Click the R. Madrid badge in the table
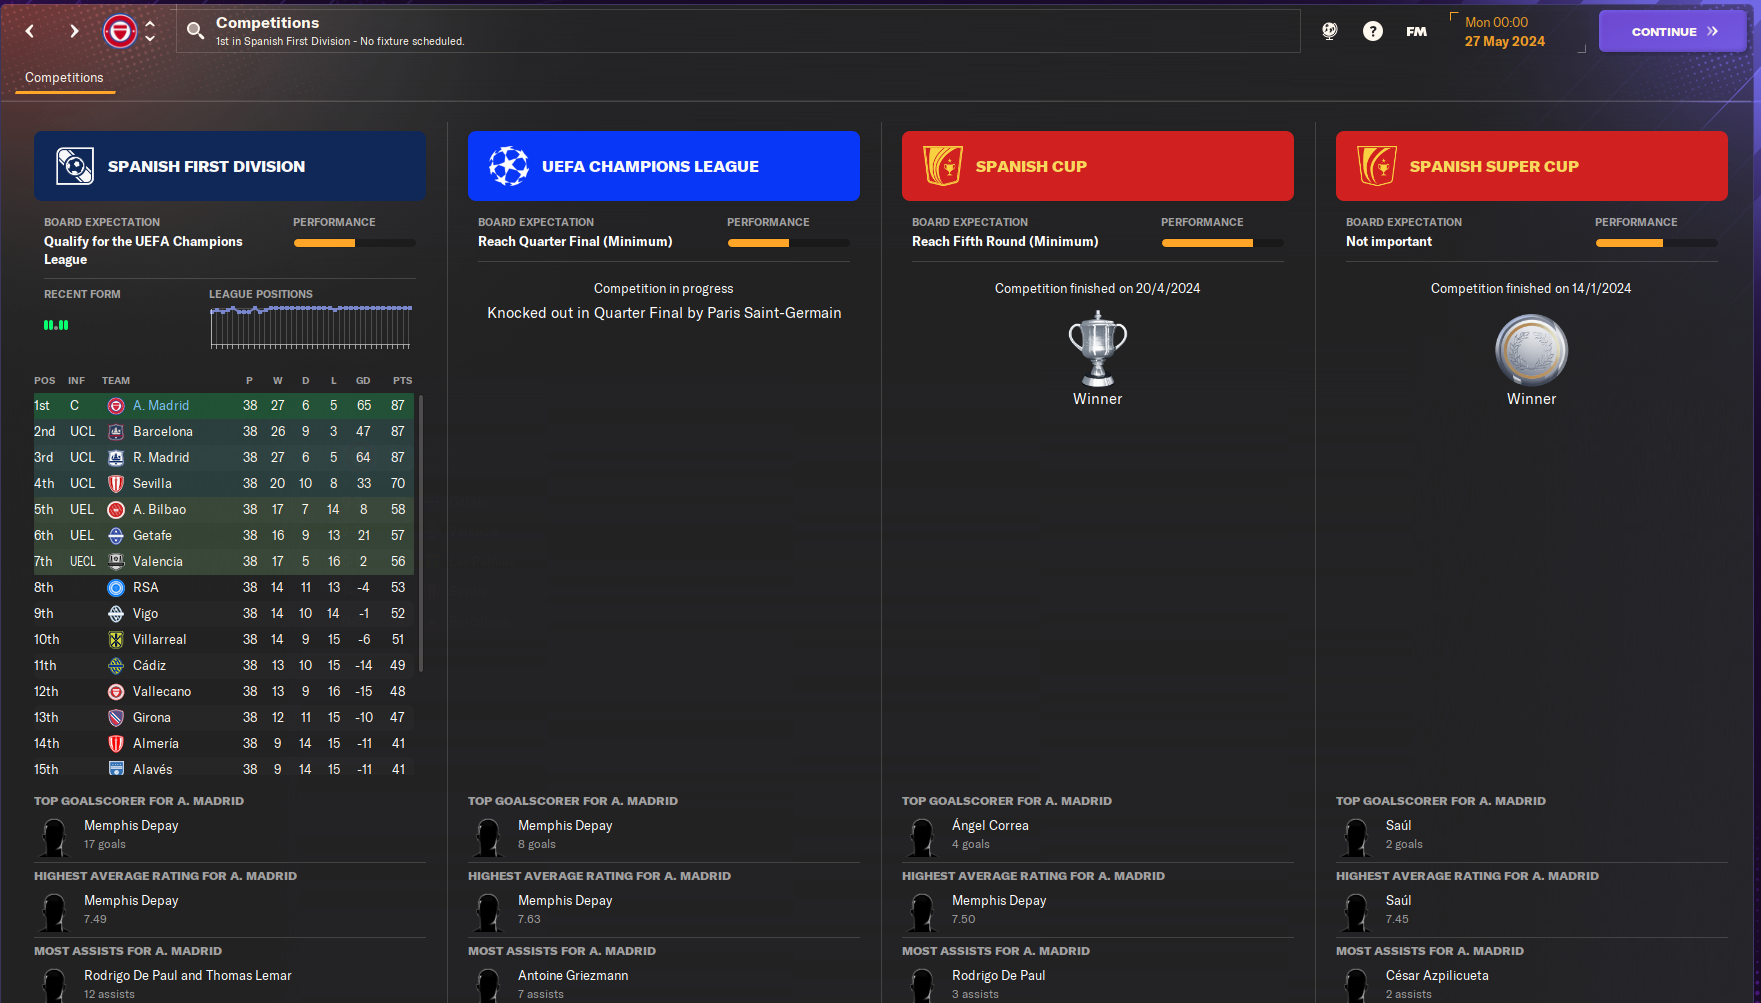 [116, 458]
